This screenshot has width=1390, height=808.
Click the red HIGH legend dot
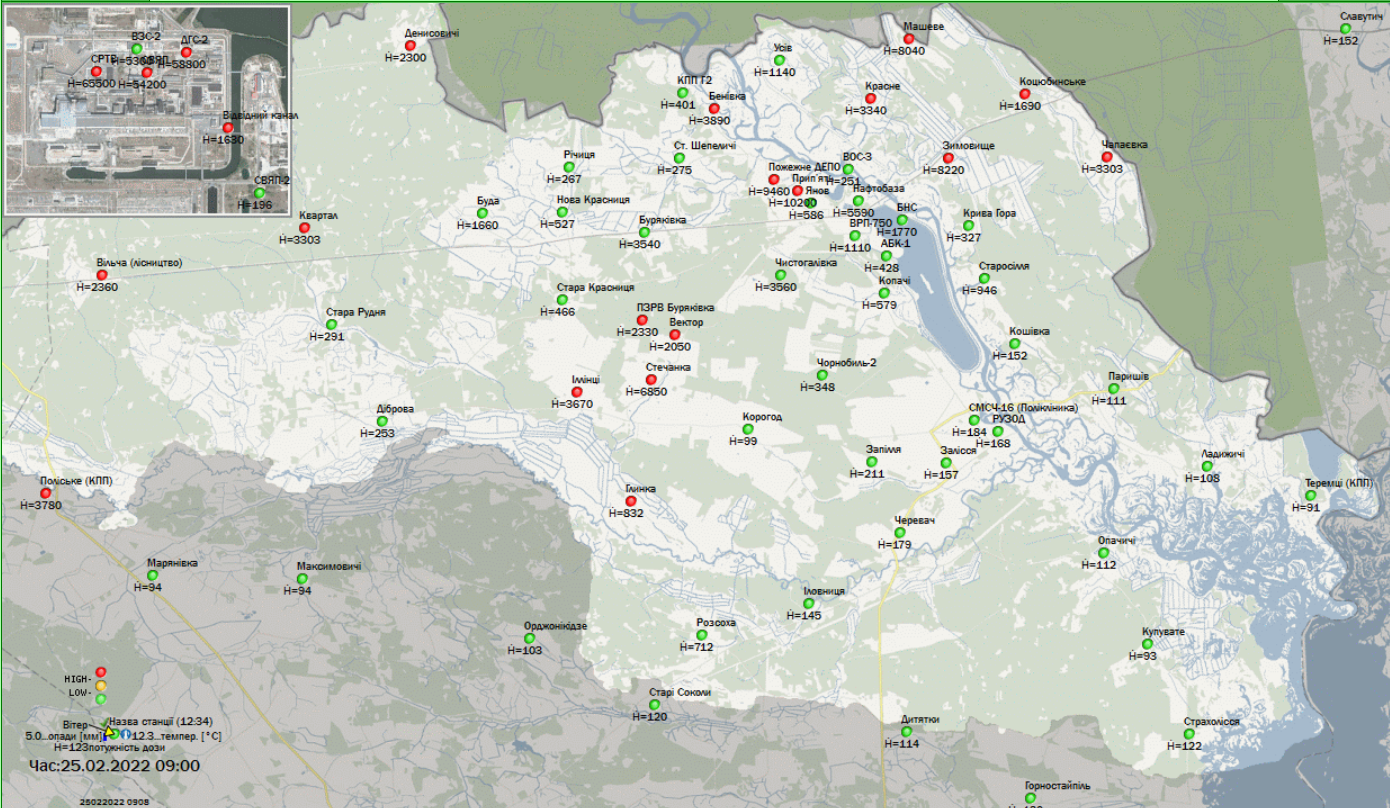tap(101, 672)
